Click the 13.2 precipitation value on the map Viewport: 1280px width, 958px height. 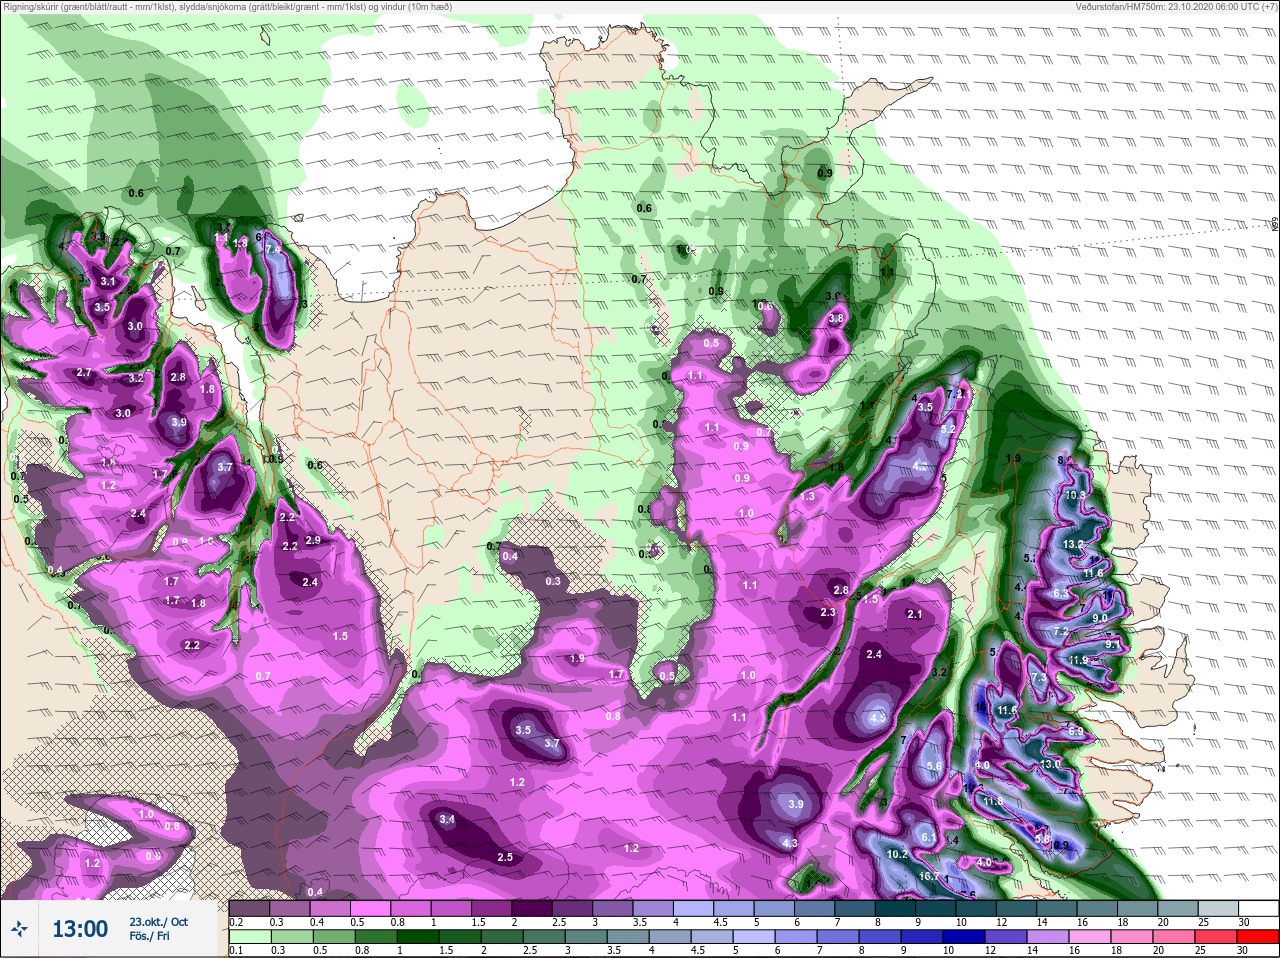[1073, 544]
